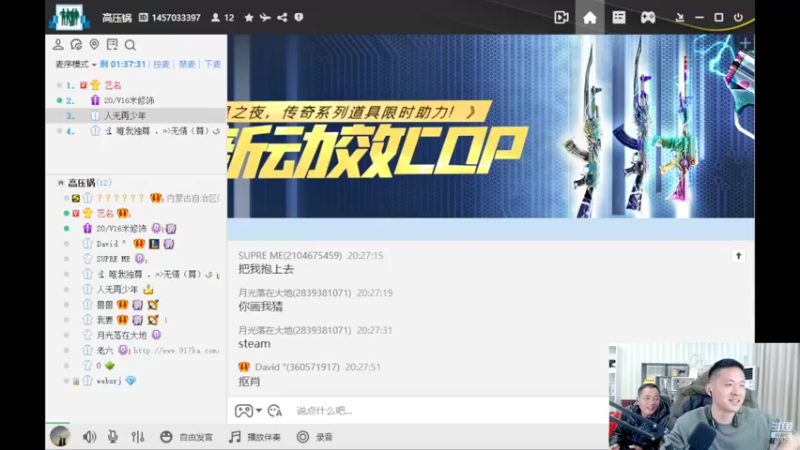Click sender David (360571917) in chat
Image resolution: width=800 pixels, height=450 pixels.
(297, 367)
